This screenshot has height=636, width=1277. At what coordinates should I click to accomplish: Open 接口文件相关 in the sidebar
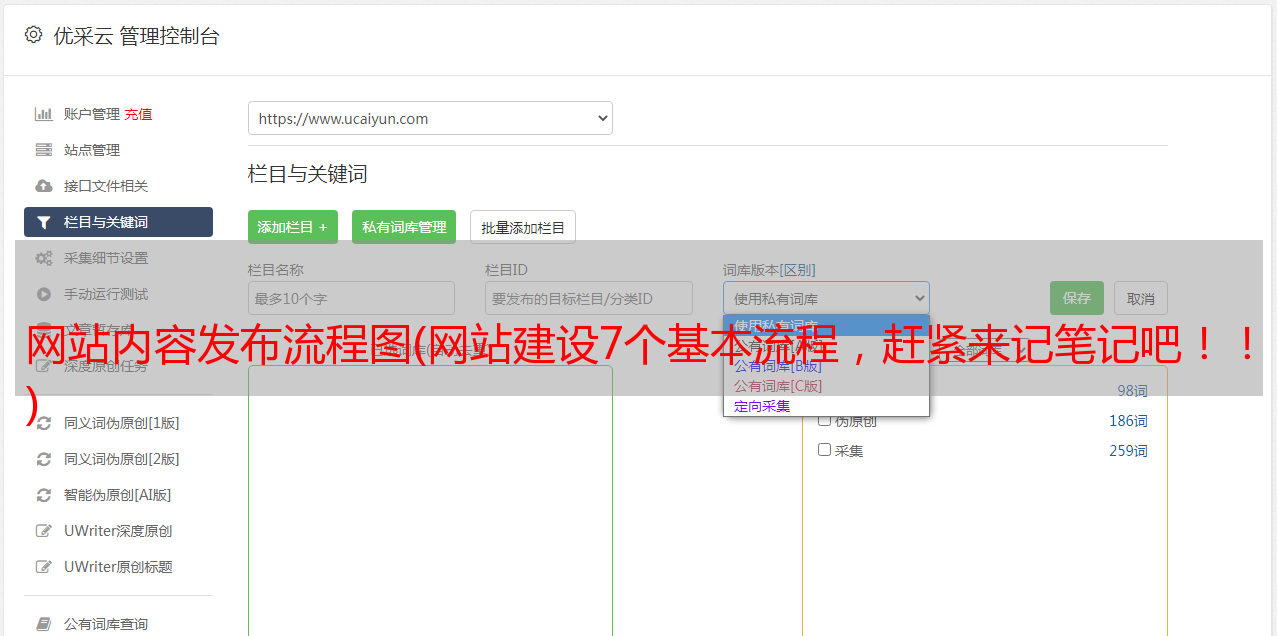pos(106,186)
